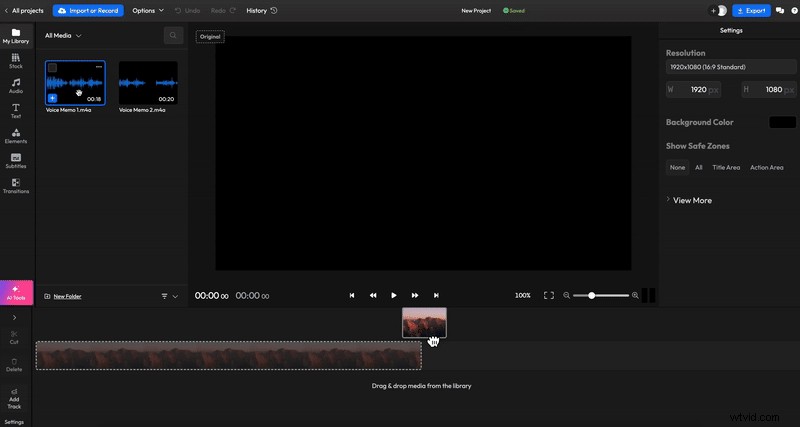Select None safe zone option
This screenshot has width=800, height=427.
pos(678,167)
